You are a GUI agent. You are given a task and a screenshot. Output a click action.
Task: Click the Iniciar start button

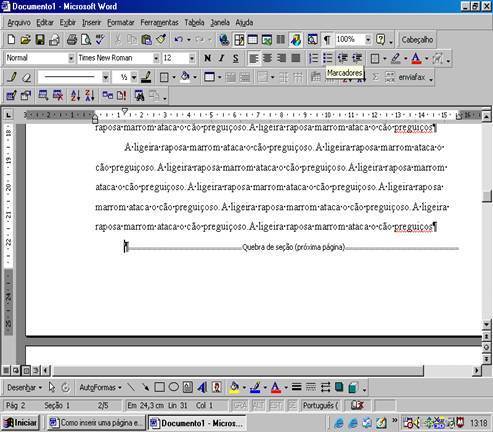click(x=21, y=423)
